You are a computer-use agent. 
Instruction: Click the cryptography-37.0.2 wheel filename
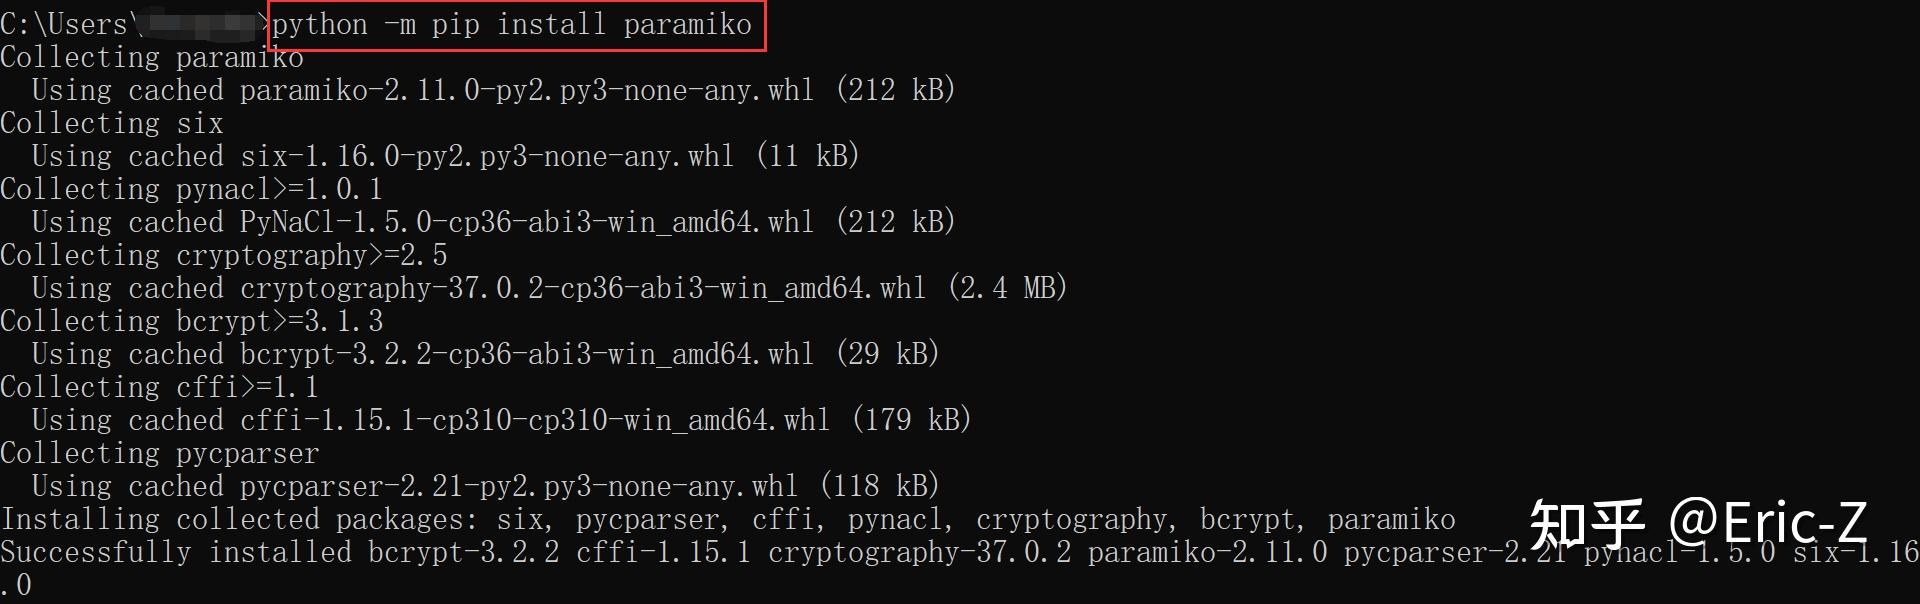pyautogui.click(x=583, y=289)
